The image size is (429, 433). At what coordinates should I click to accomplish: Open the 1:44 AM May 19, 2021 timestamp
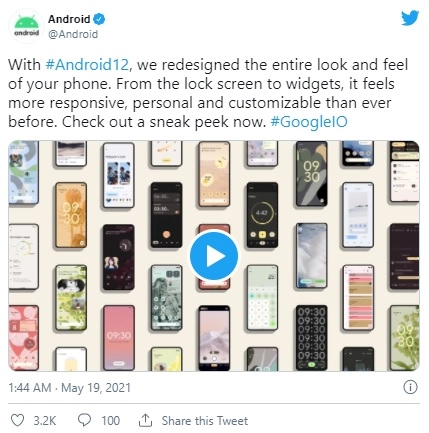click(x=69, y=388)
